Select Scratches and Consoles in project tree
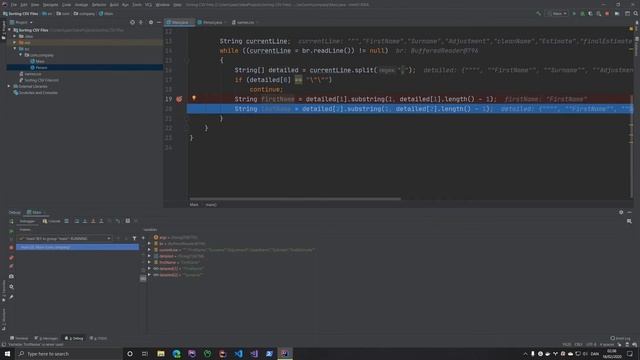This screenshot has height=360, width=640. pos(36,93)
